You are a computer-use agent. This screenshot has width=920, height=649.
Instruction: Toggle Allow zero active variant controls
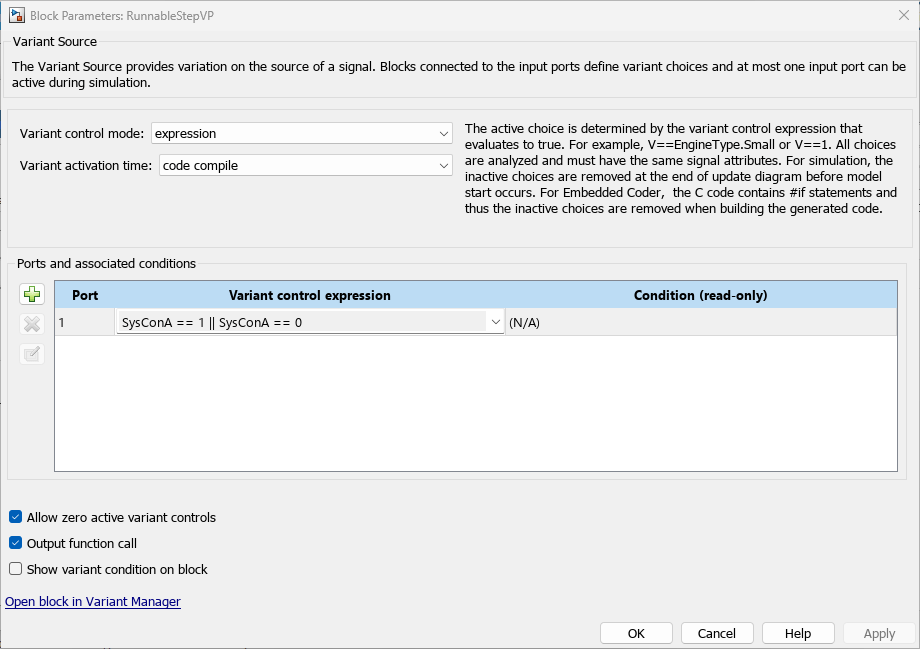click(15, 518)
